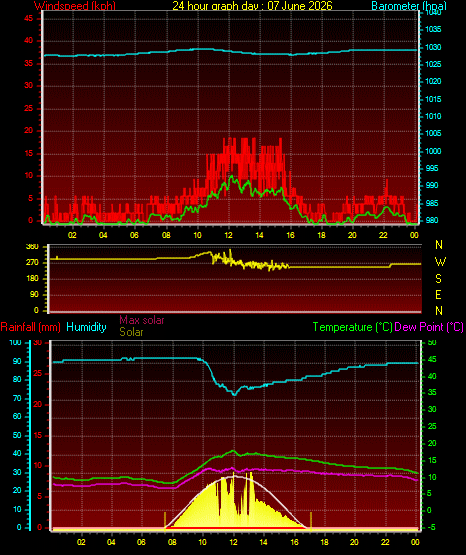466x555 pixels.
Task: Click '985' on the barometer axis
Action: click(x=432, y=203)
